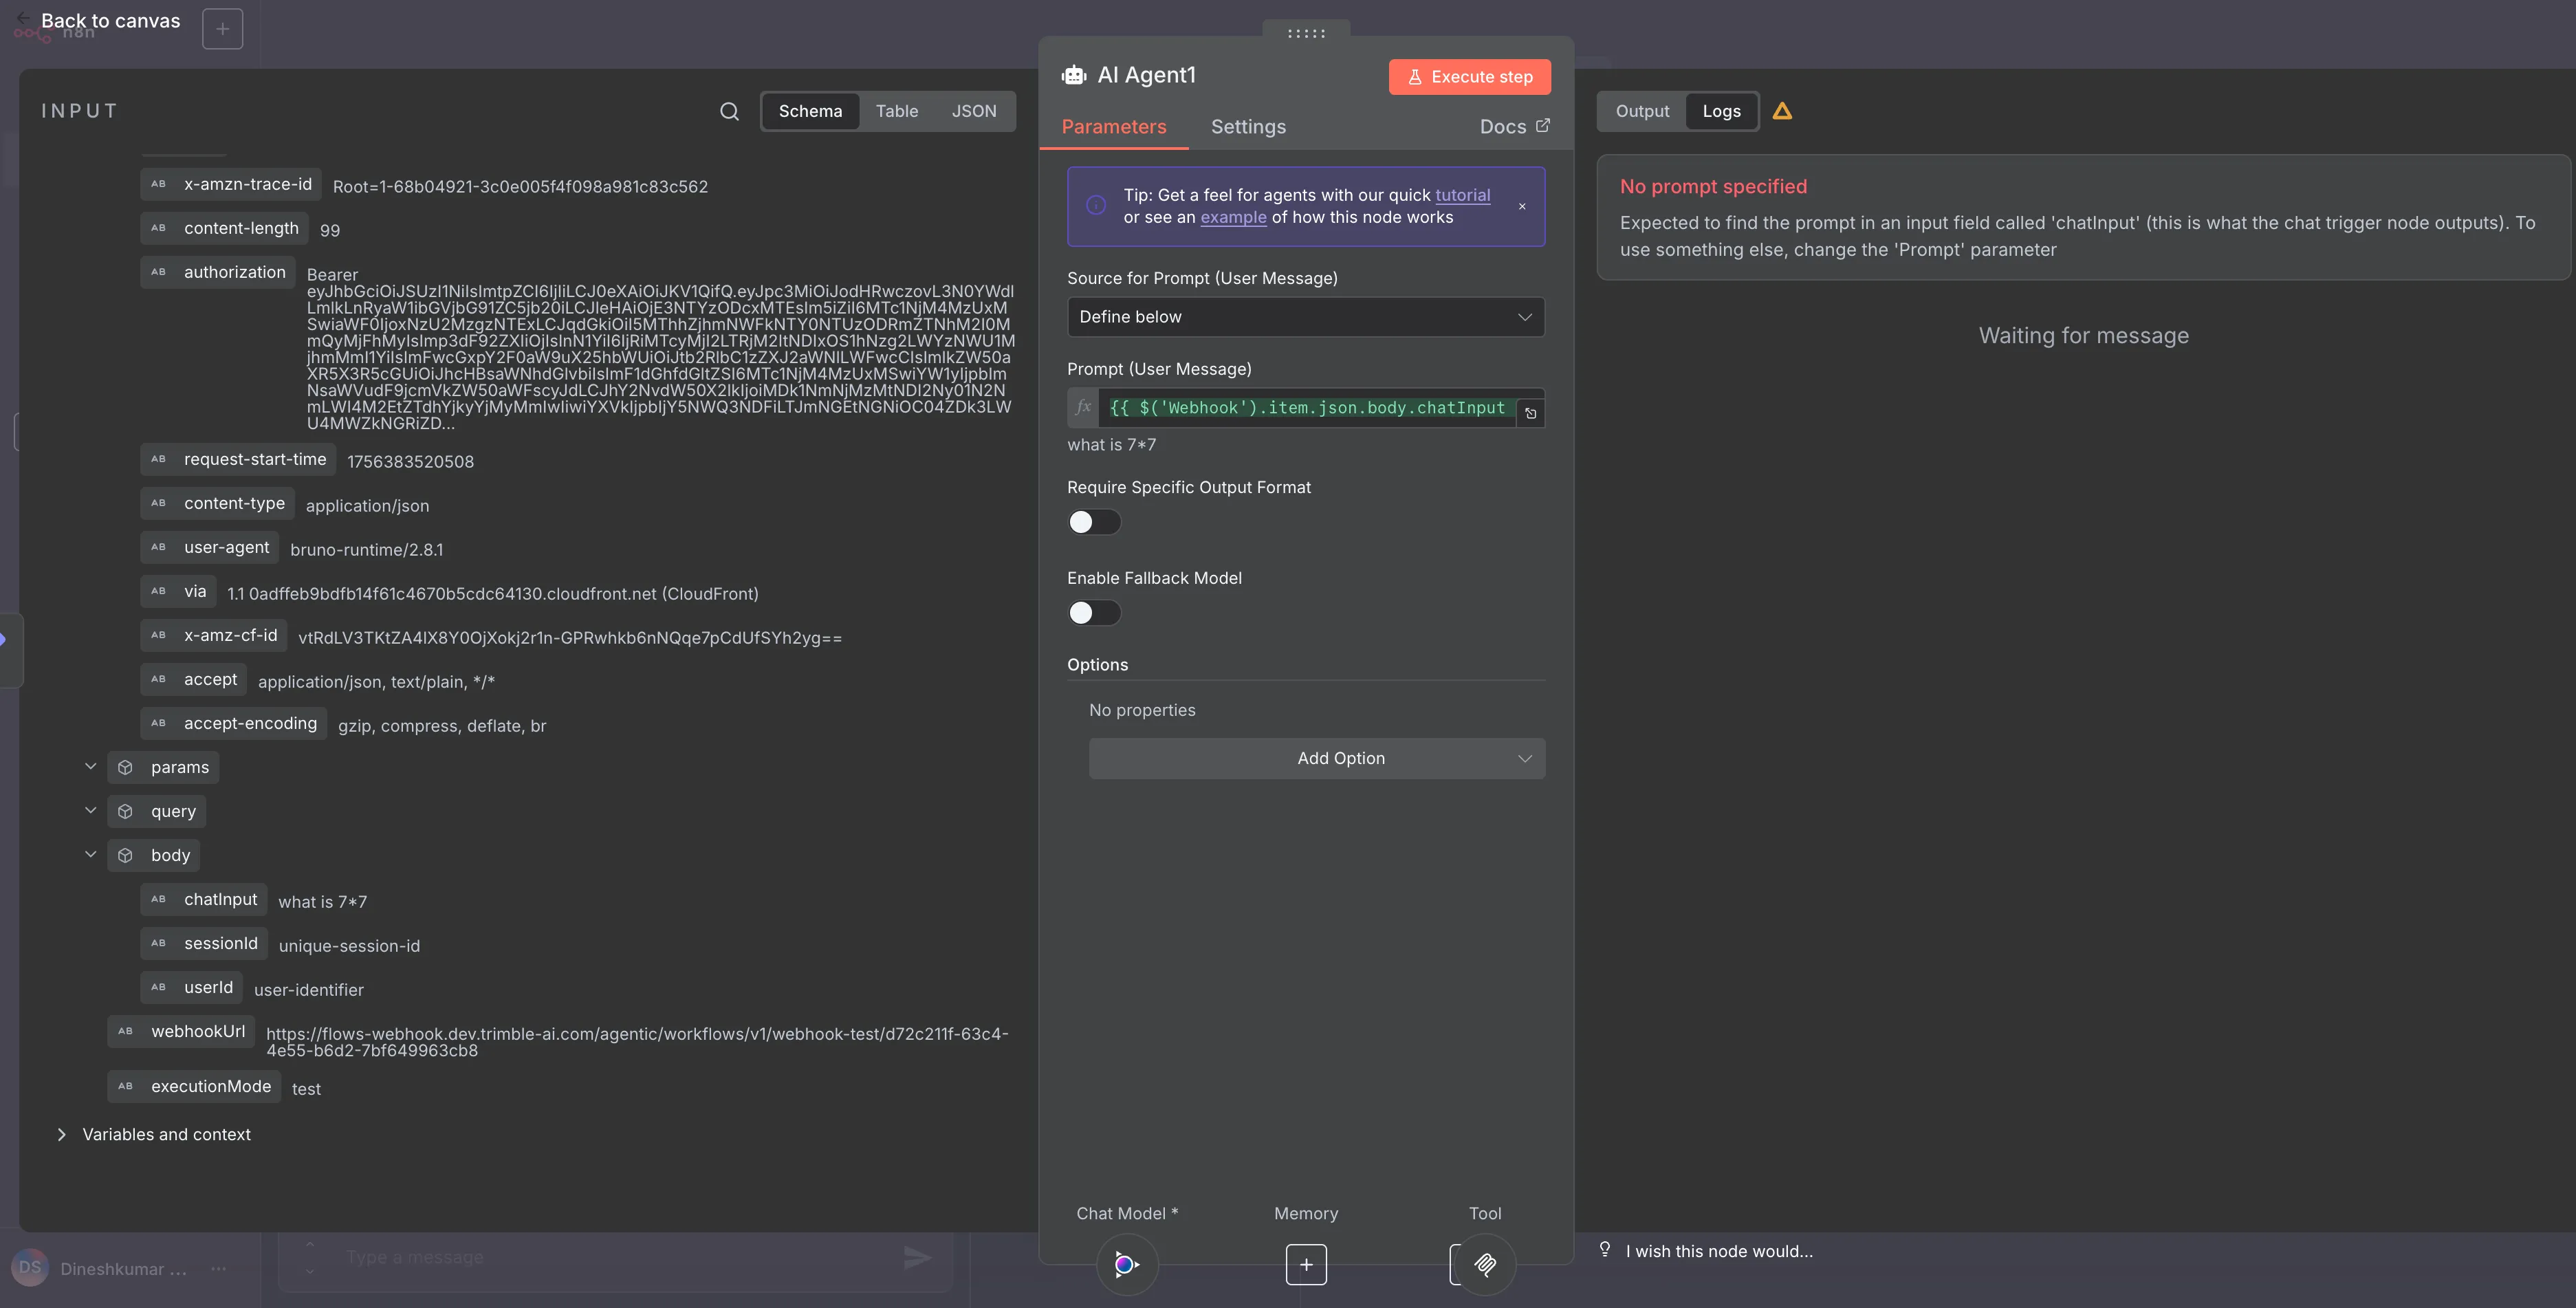Click the send message arrow icon
Image resolution: width=2576 pixels, height=1308 pixels.
point(917,1257)
